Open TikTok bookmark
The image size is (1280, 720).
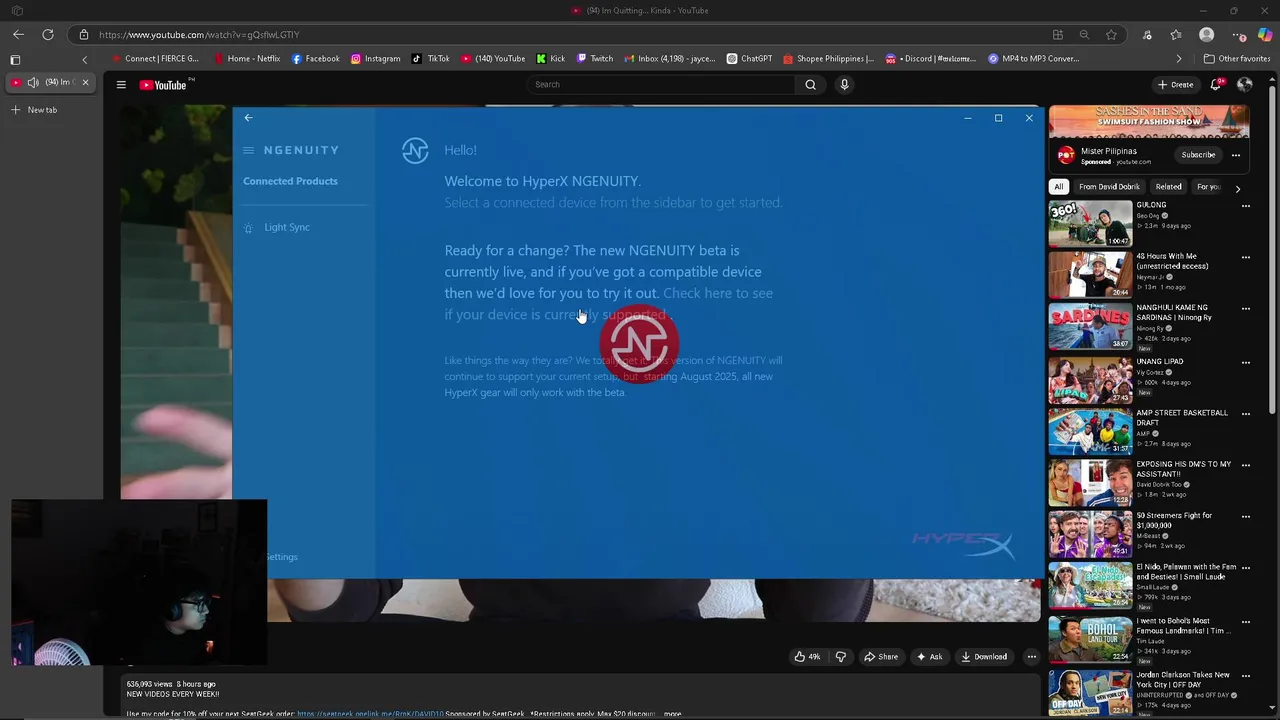coord(431,59)
